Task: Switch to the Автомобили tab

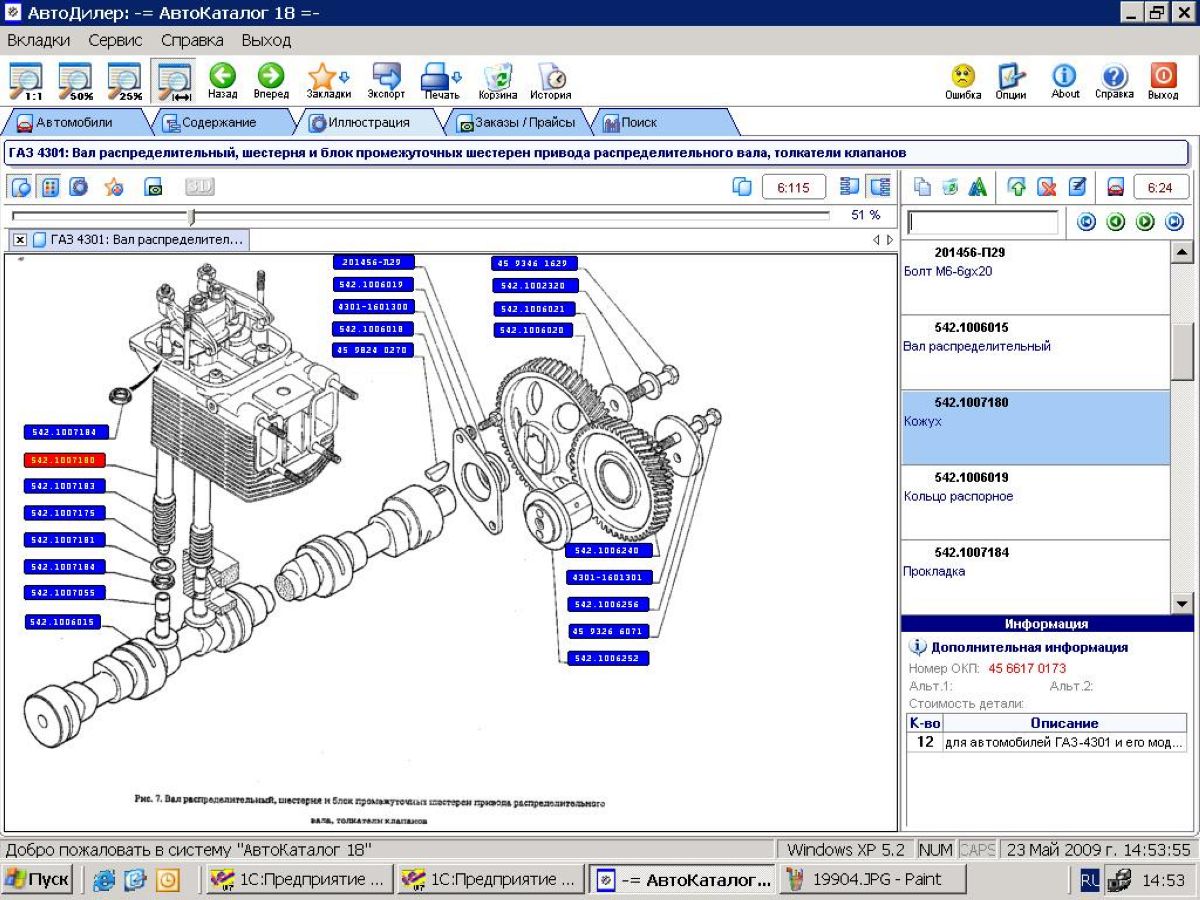Action: [74, 123]
